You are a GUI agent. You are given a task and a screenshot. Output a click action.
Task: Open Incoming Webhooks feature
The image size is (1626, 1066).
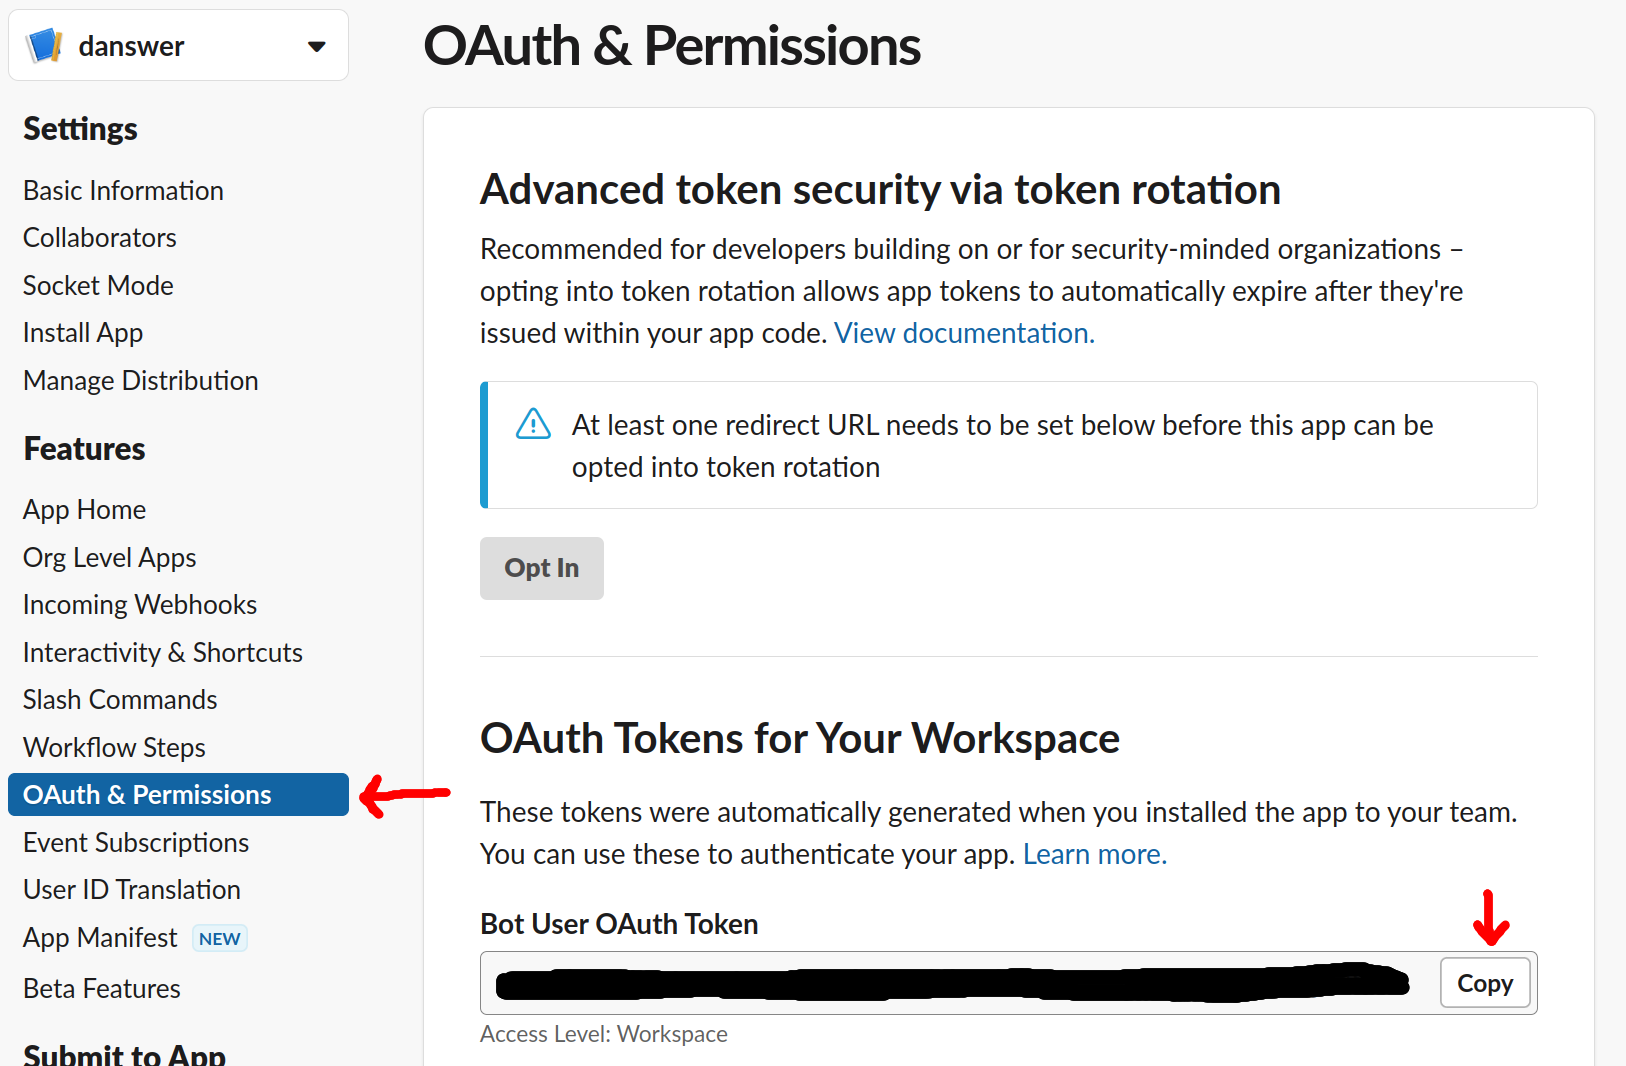[139, 604]
